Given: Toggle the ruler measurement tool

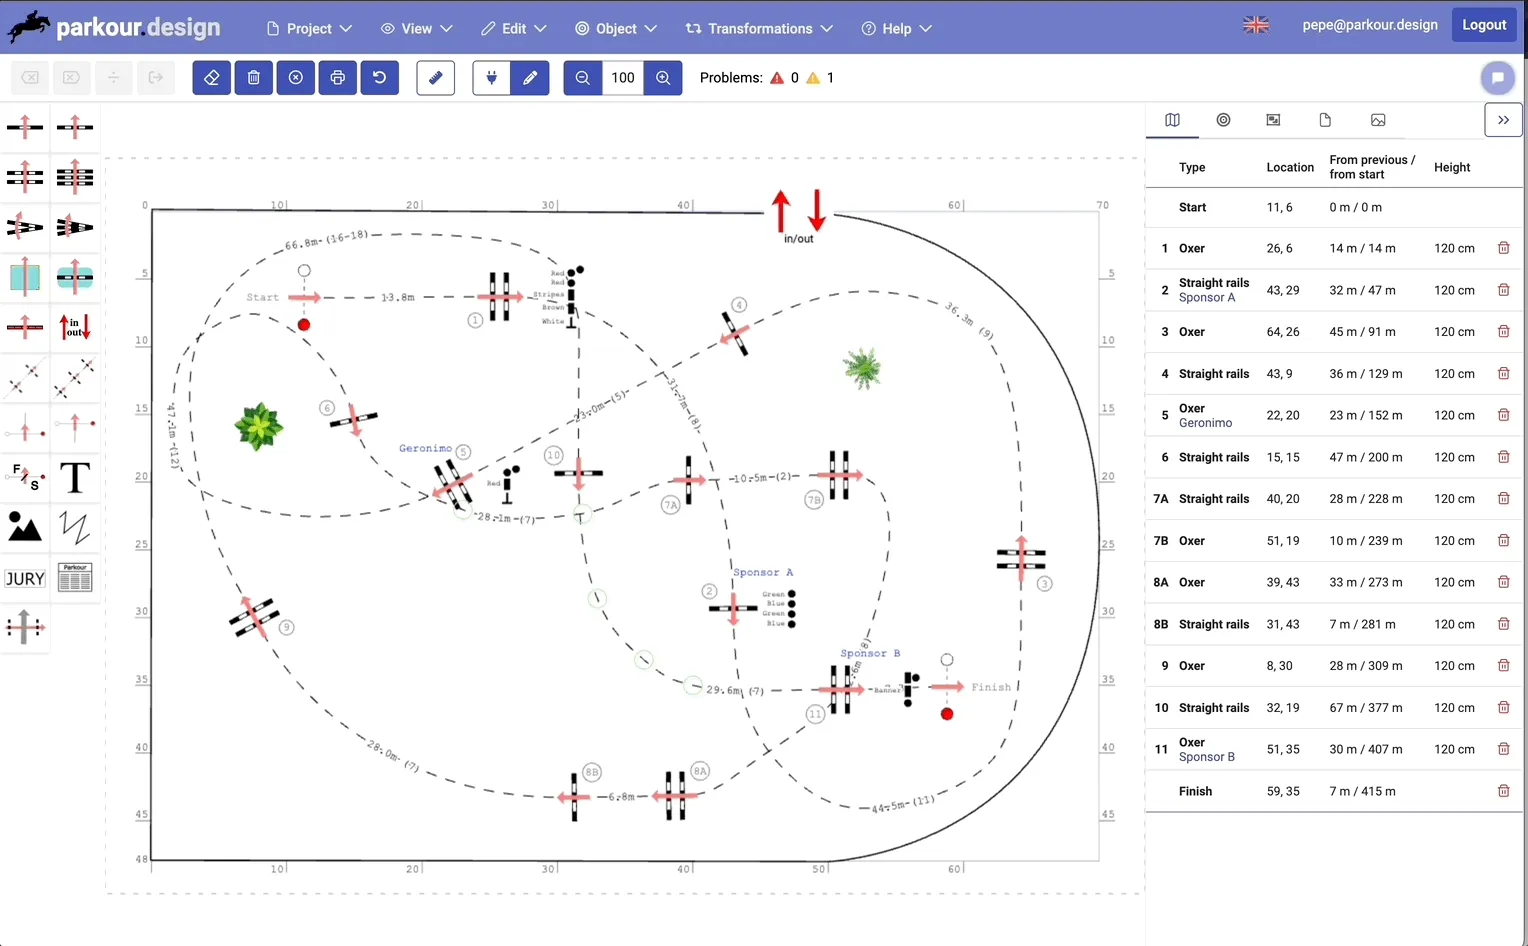Looking at the screenshot, I should point(435,78).
